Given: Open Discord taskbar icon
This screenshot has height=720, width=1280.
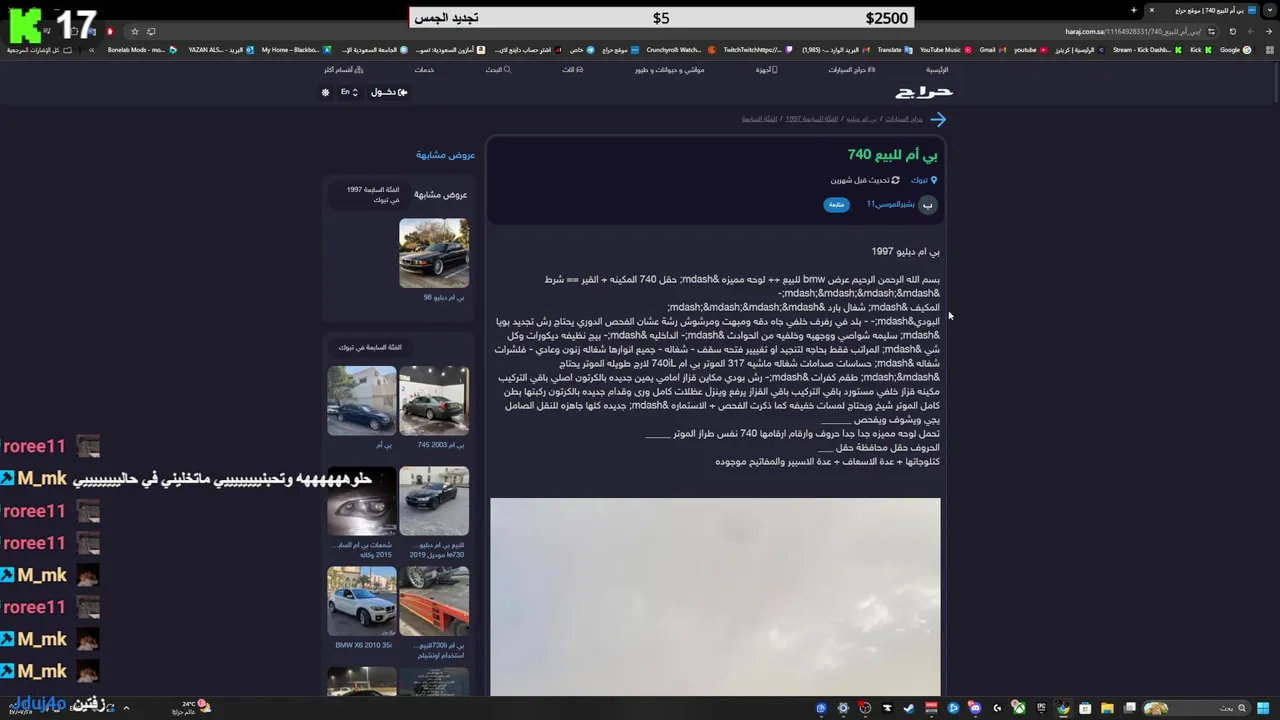Looking at the screenshot, I should click(x=975, y=708).
